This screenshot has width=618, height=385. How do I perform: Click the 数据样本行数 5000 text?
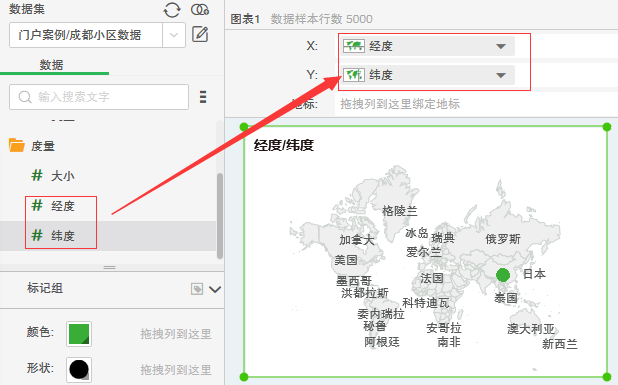pyautogui.click(x=321, y=19)
